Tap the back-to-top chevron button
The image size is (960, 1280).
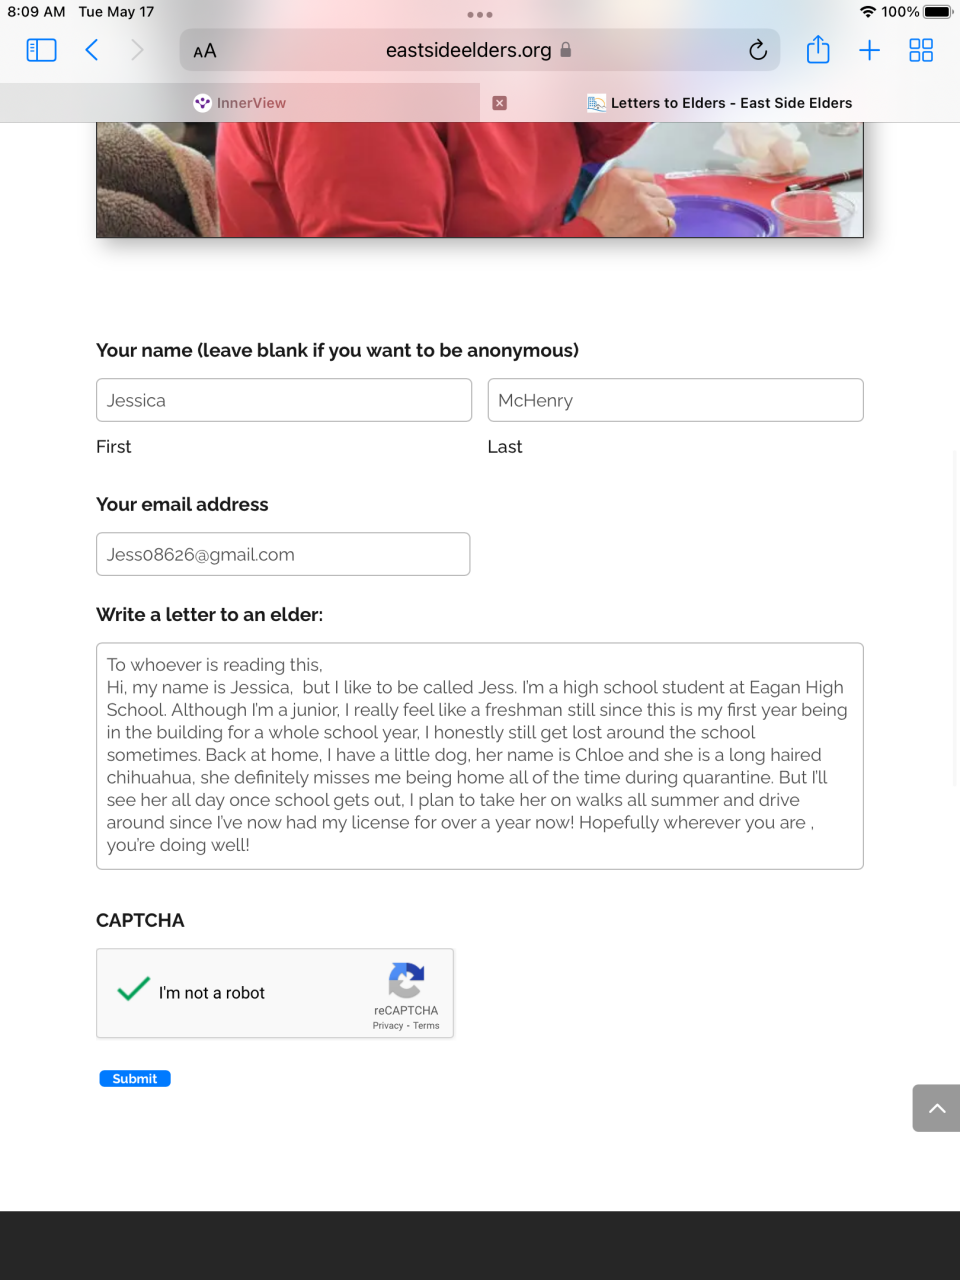point(937,1108)
